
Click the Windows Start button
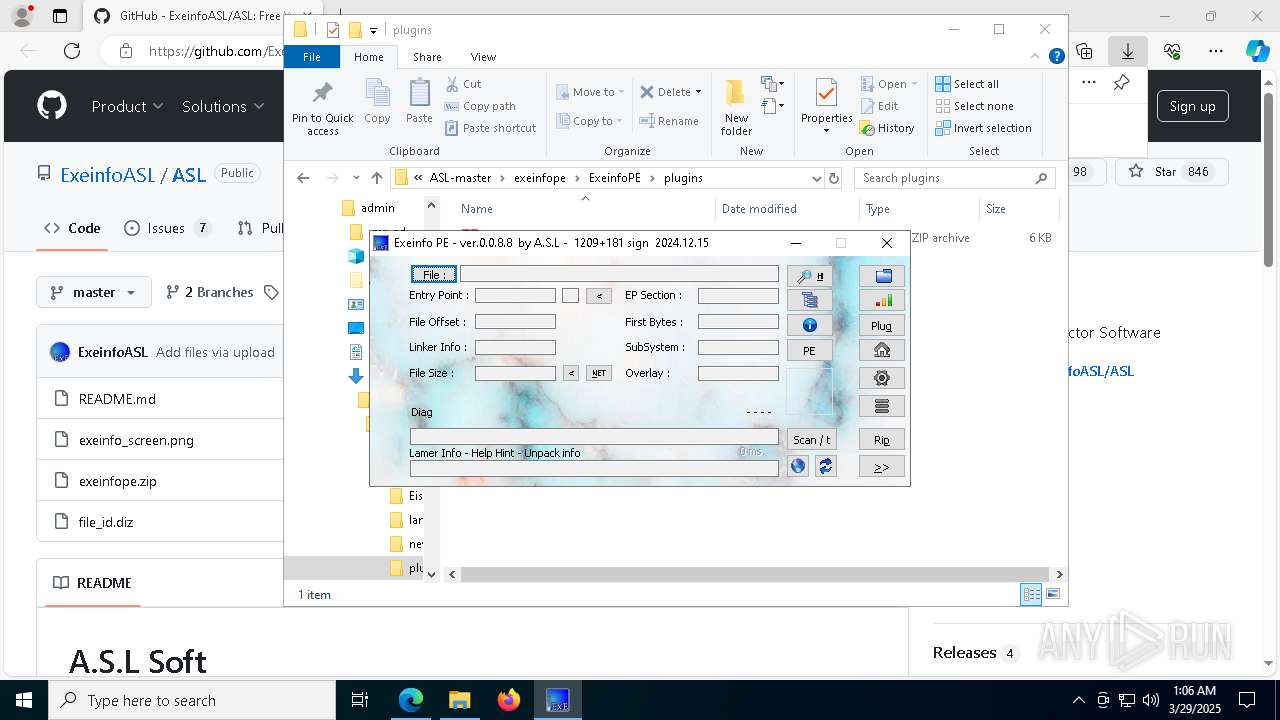click(x=24, y=700)
